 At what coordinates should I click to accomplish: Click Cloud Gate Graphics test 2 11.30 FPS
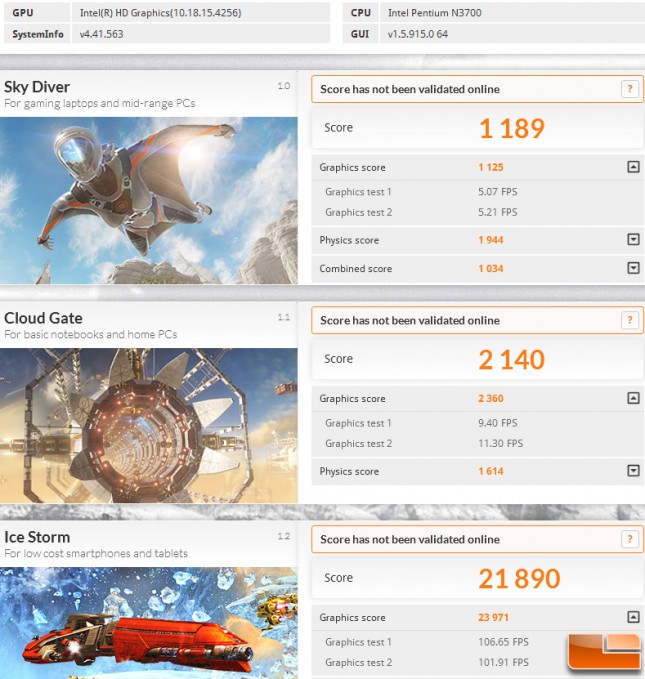pos(501,443)
